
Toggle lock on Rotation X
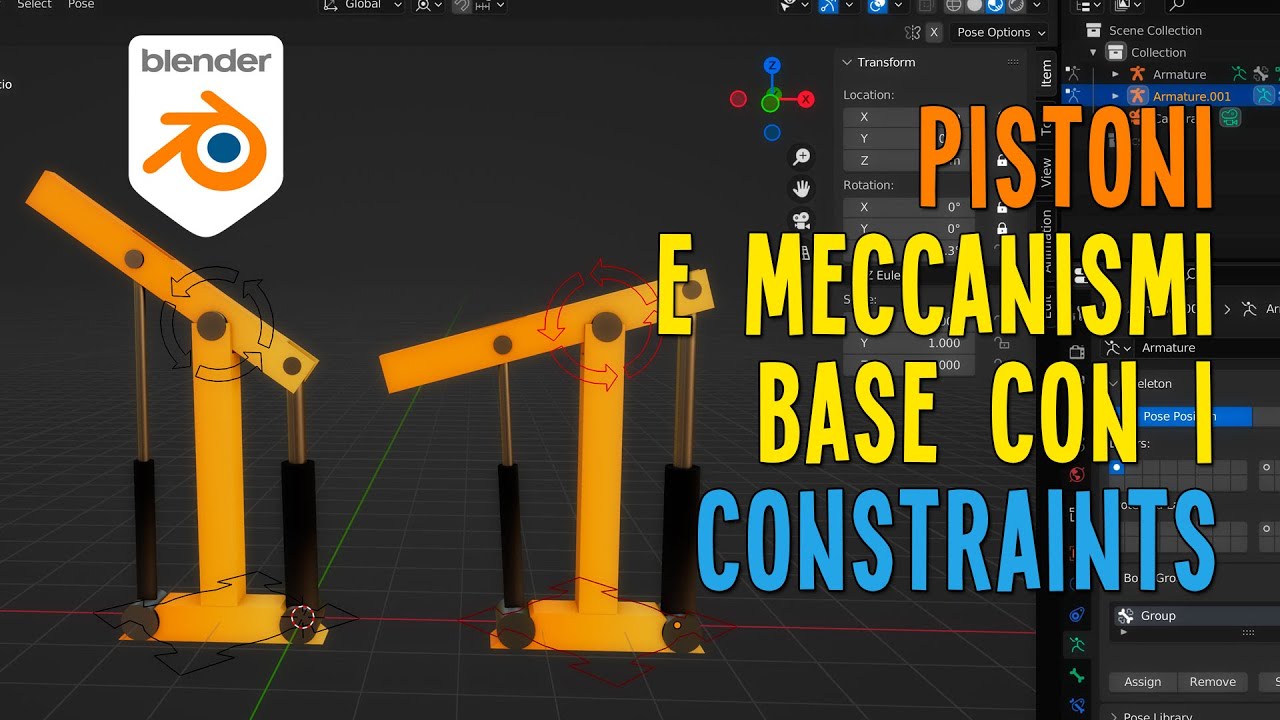click(x=1001, y=207)
